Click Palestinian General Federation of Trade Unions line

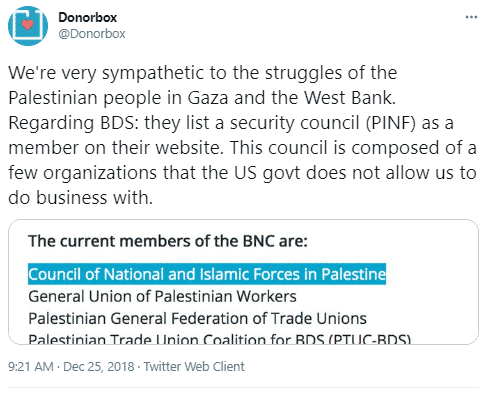pos(197,318)
